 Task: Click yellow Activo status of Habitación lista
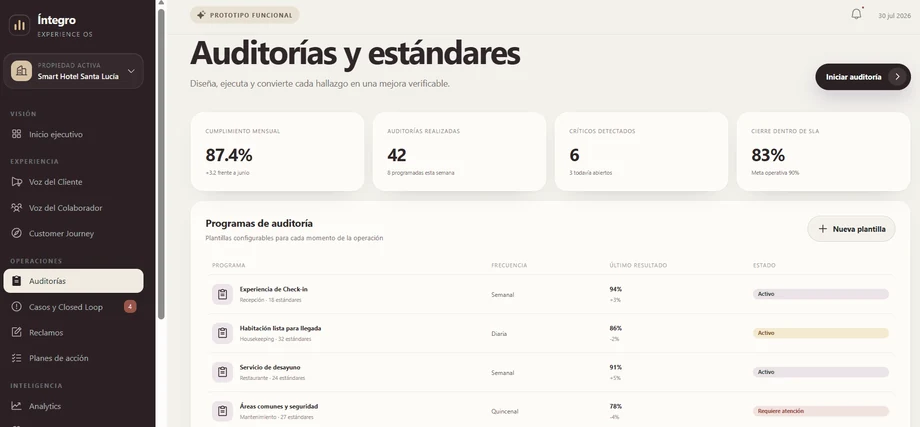coord(821,333)
